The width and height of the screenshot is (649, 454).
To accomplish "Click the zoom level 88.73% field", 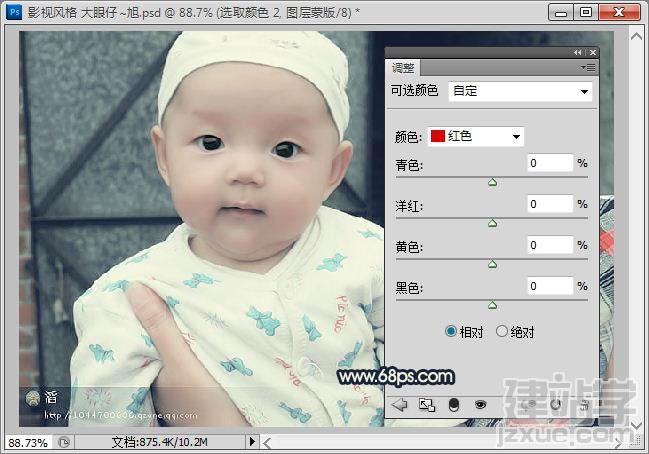I will click(28, 443).
